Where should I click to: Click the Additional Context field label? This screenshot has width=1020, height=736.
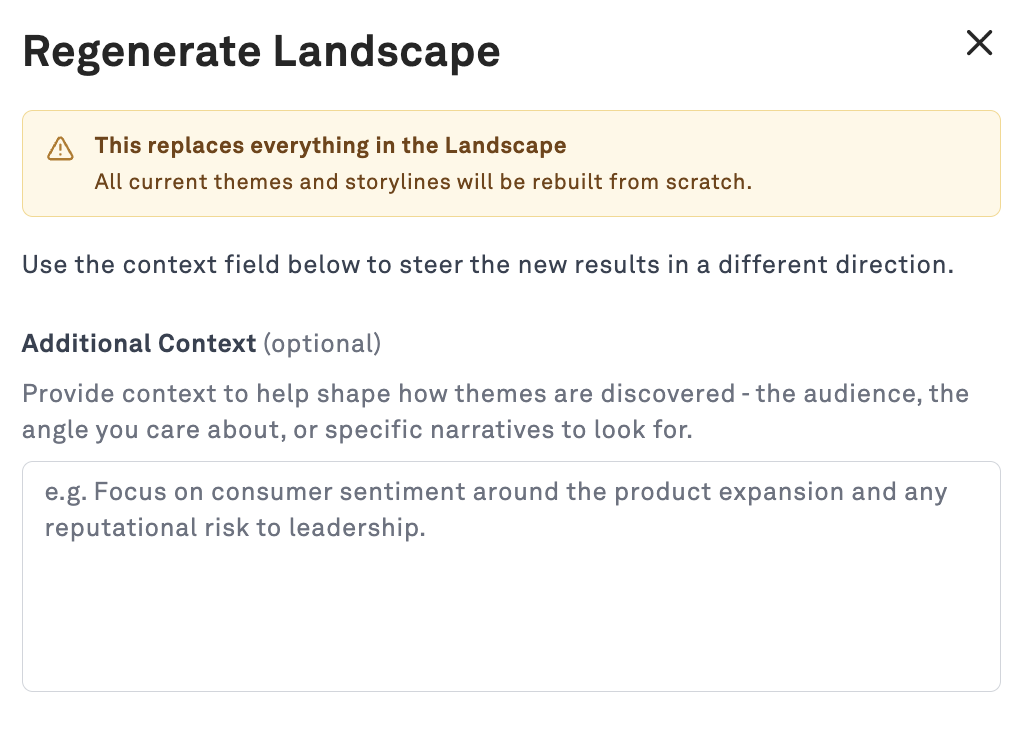coord(139,343)
